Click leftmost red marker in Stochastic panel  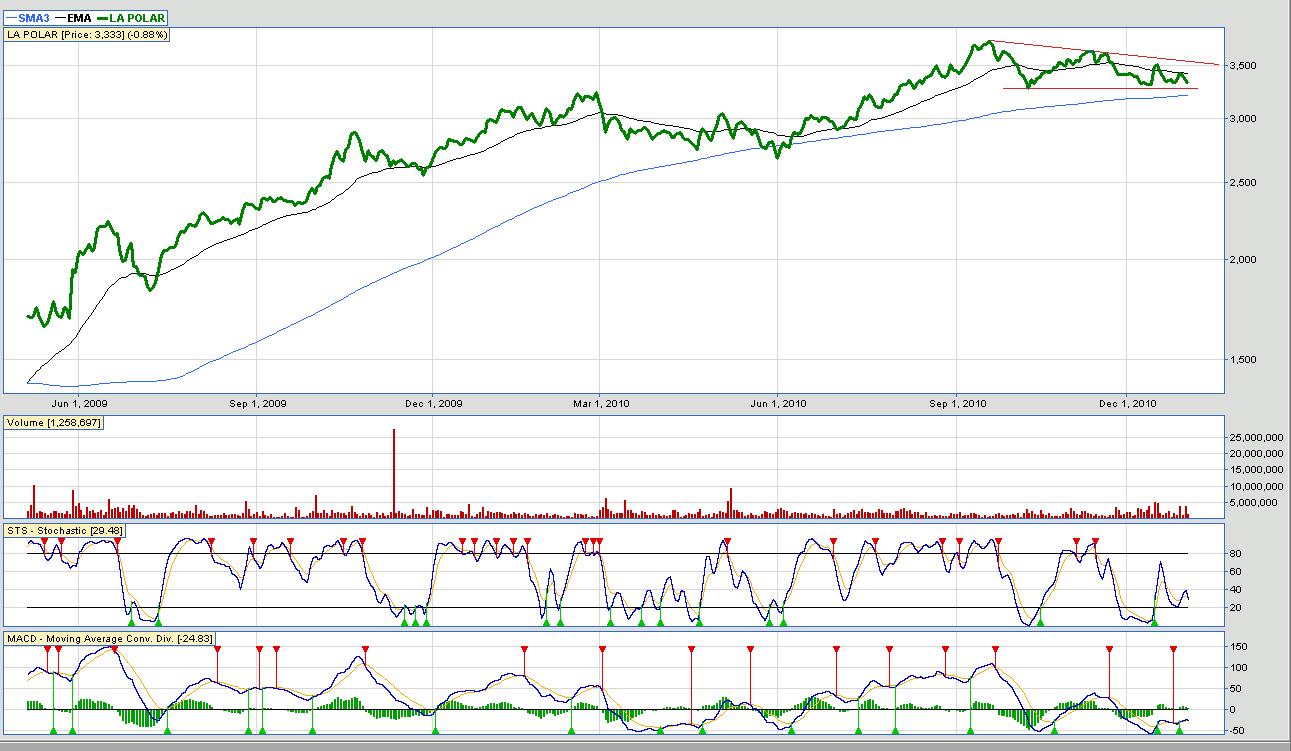click(x=45, y=541)
